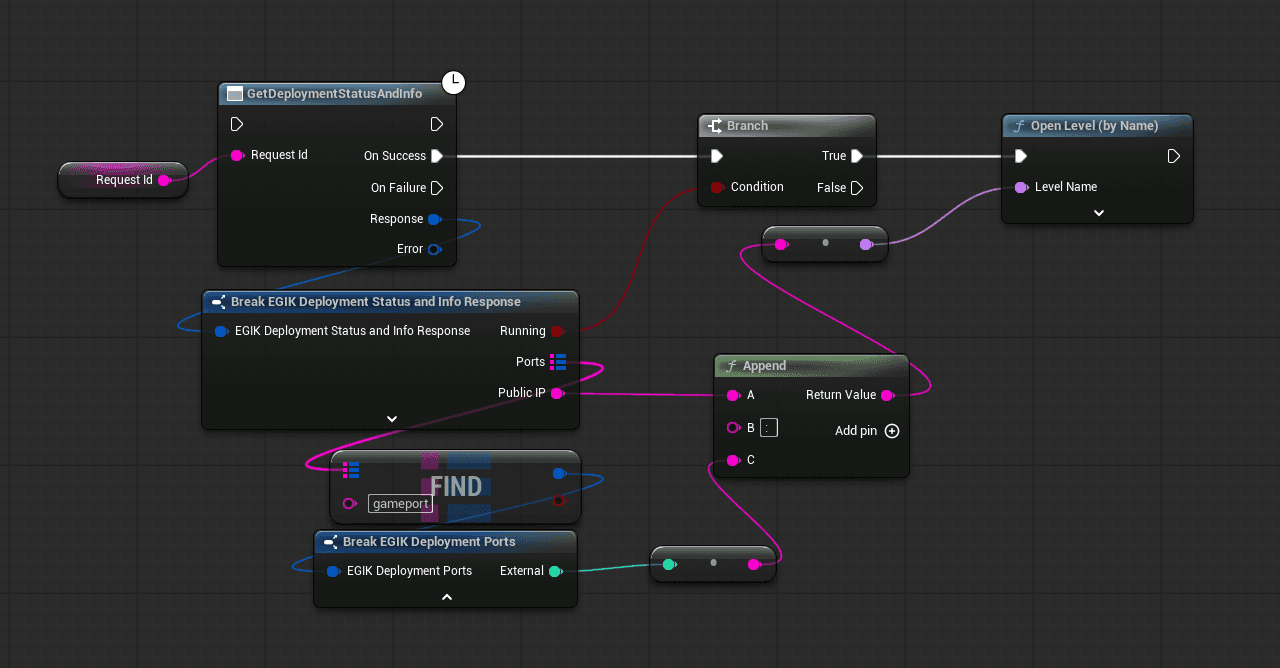This screenshot has width=1280, height=668.
Task: Click the Branch node's False output pin
Action: point(857,188)
